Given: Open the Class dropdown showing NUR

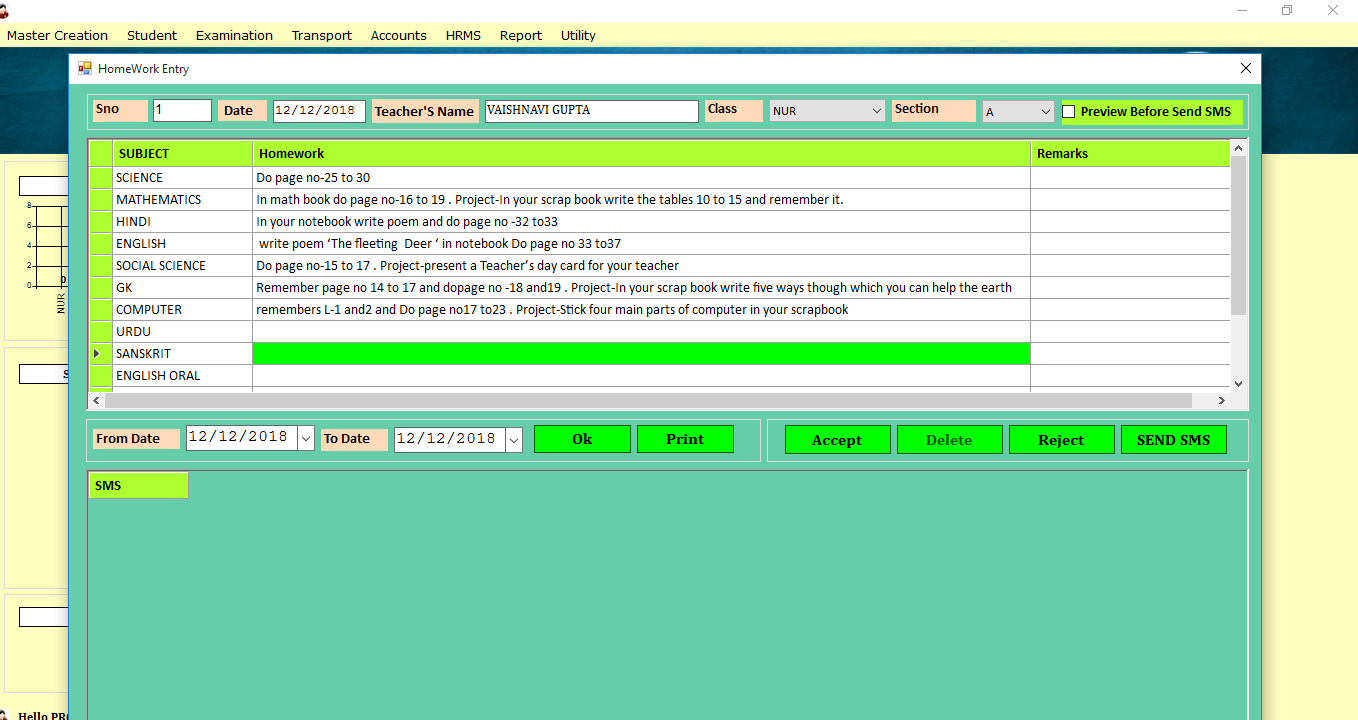Looking at the screenshot, I should tap(876, 111).
